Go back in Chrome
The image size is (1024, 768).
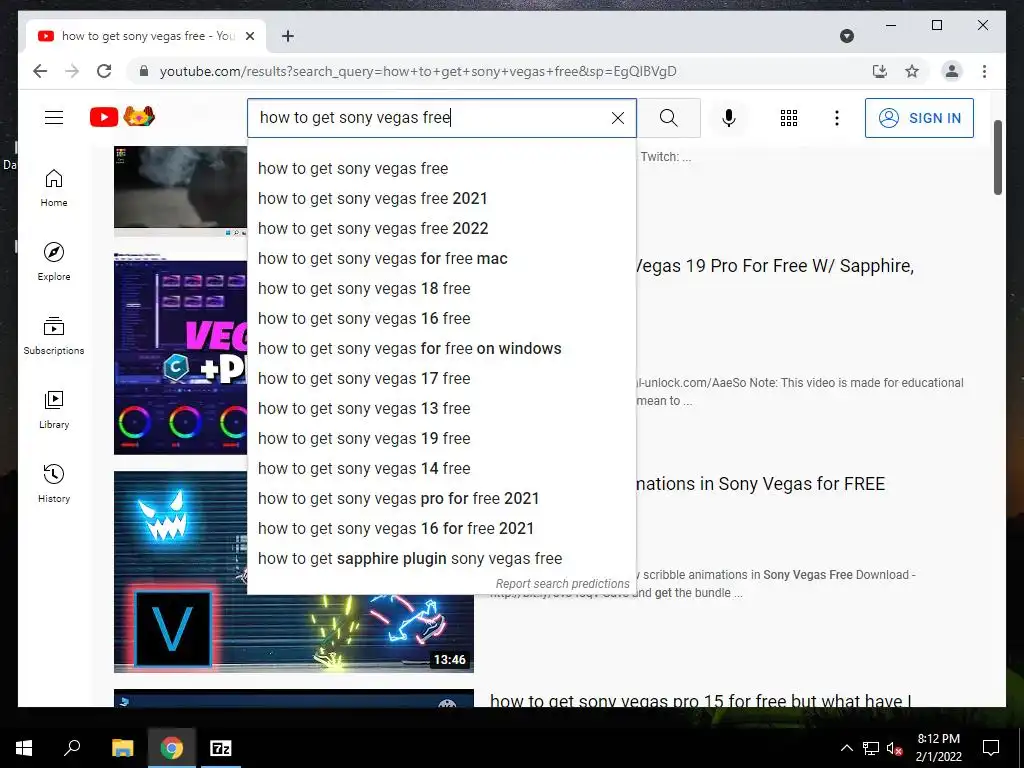point(40,71)
